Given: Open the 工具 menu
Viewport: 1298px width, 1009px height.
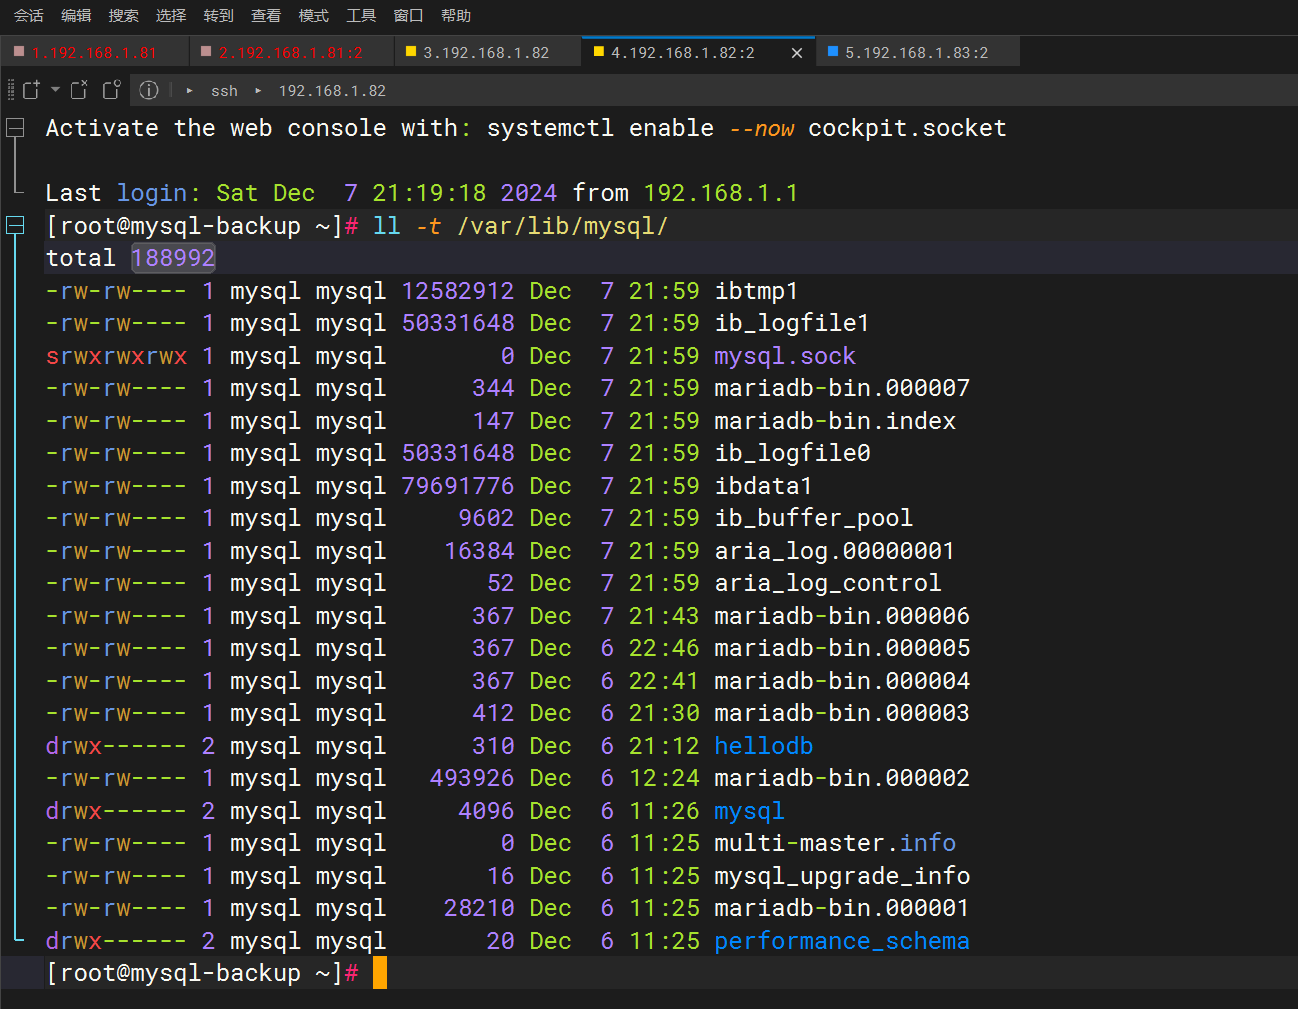Looking at the screenshot, I should [x=361, y=15].
